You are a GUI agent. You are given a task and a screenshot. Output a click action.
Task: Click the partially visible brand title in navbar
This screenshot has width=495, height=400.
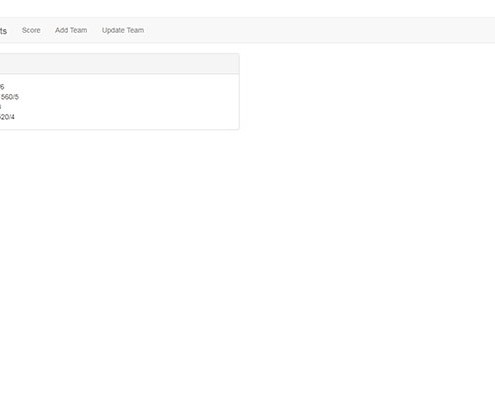coord(3,31)
